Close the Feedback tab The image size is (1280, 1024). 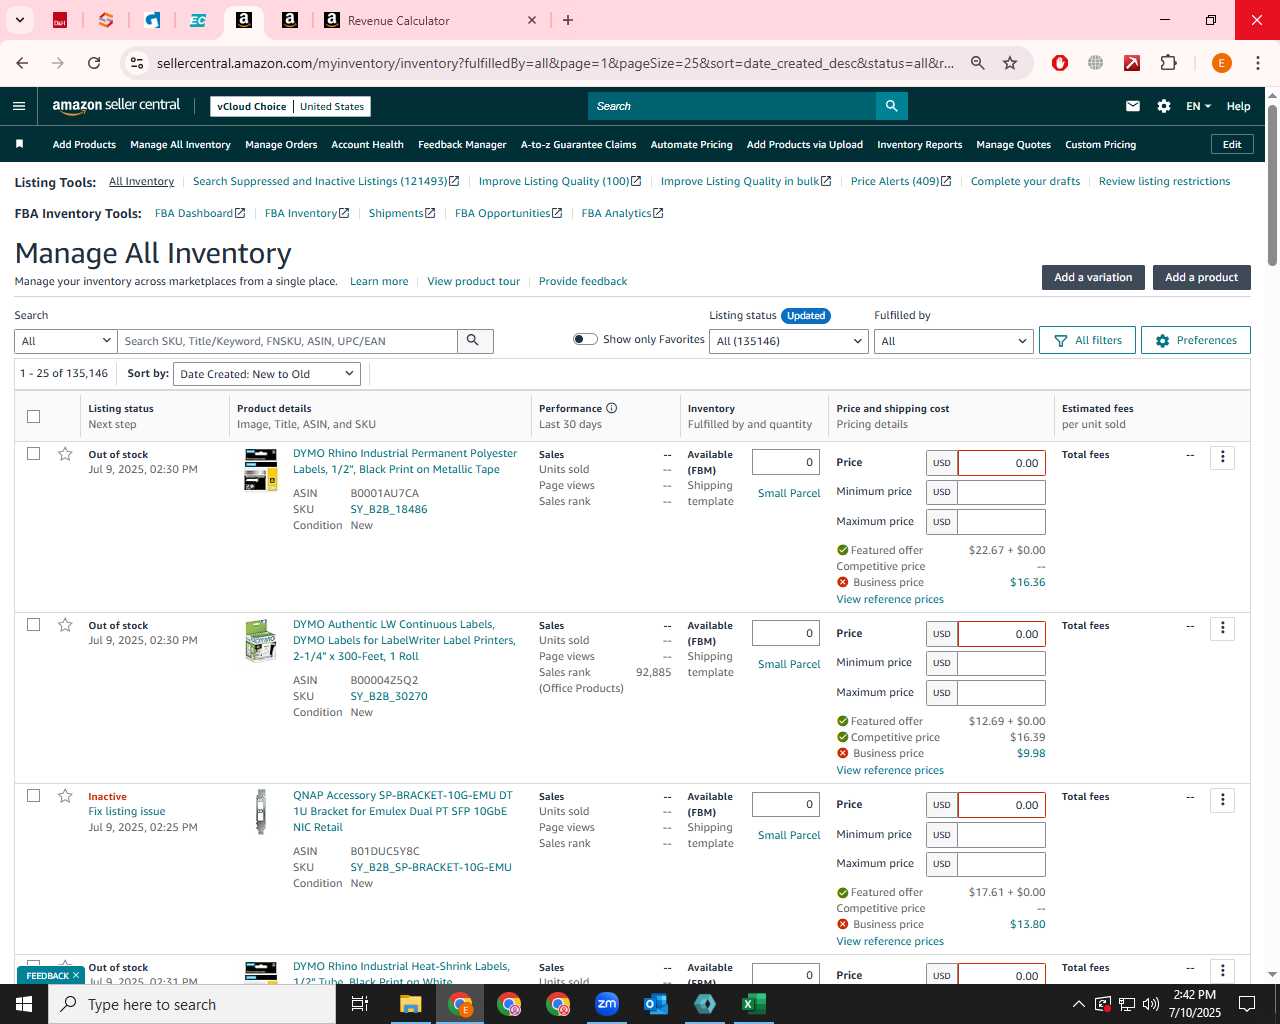(76, 975)
